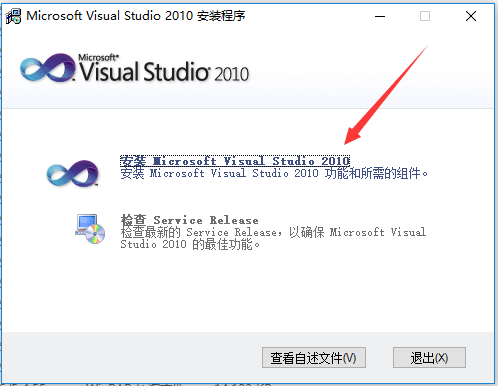Click description text 安装 Microsoft Visual Studio 2010 功能和所需的组件
The width and height of the screenshot is (498, 386).
[274, 173]
